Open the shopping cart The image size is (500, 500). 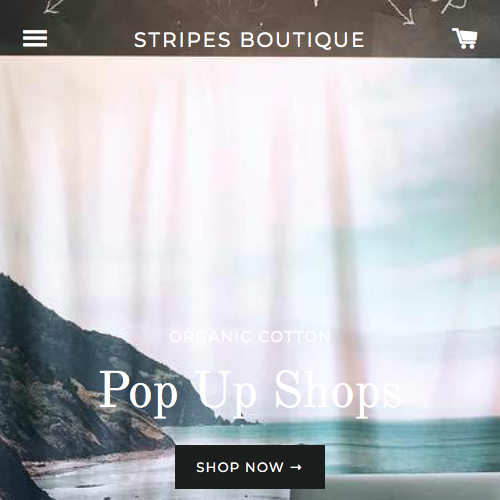[x=464, y=38]
